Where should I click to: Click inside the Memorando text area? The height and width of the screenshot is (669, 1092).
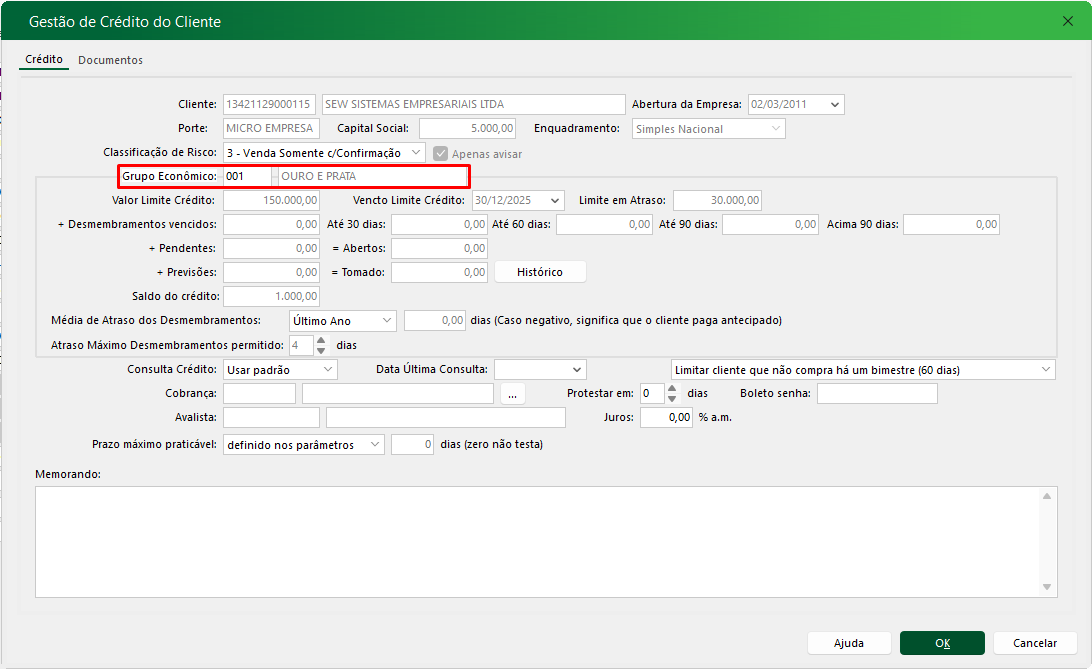[x=536, y=542]
